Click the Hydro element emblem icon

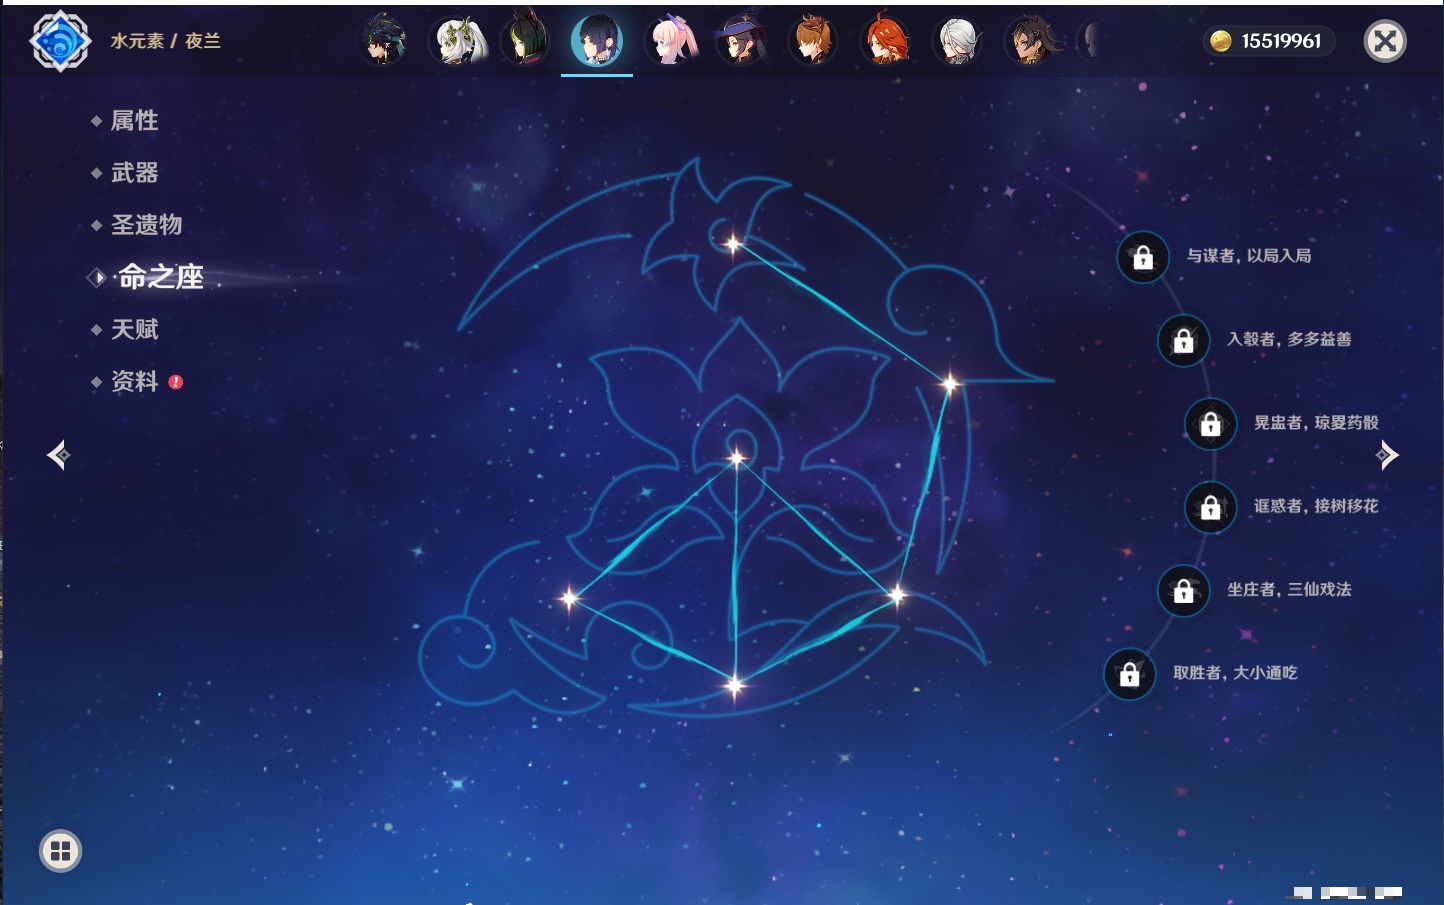pyautogui.click(x=60, y=41)
